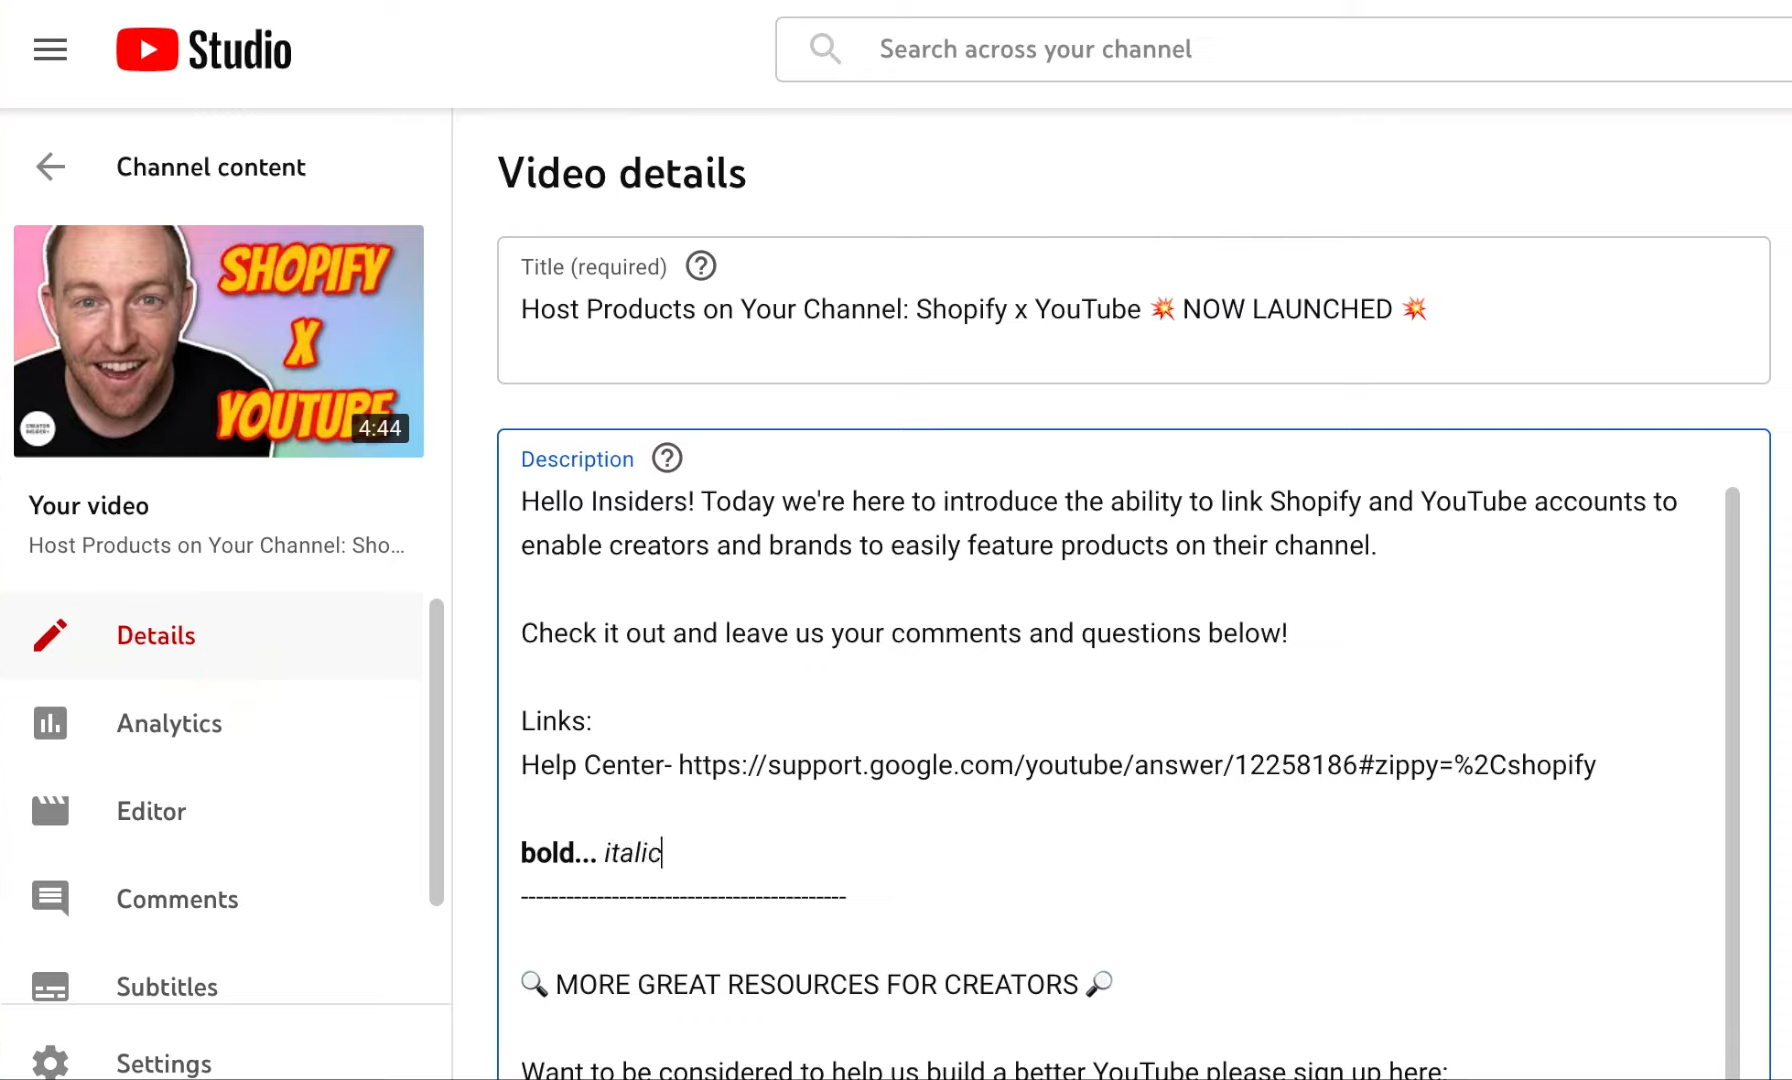Click the 'Description' field label

coord(577,459)
